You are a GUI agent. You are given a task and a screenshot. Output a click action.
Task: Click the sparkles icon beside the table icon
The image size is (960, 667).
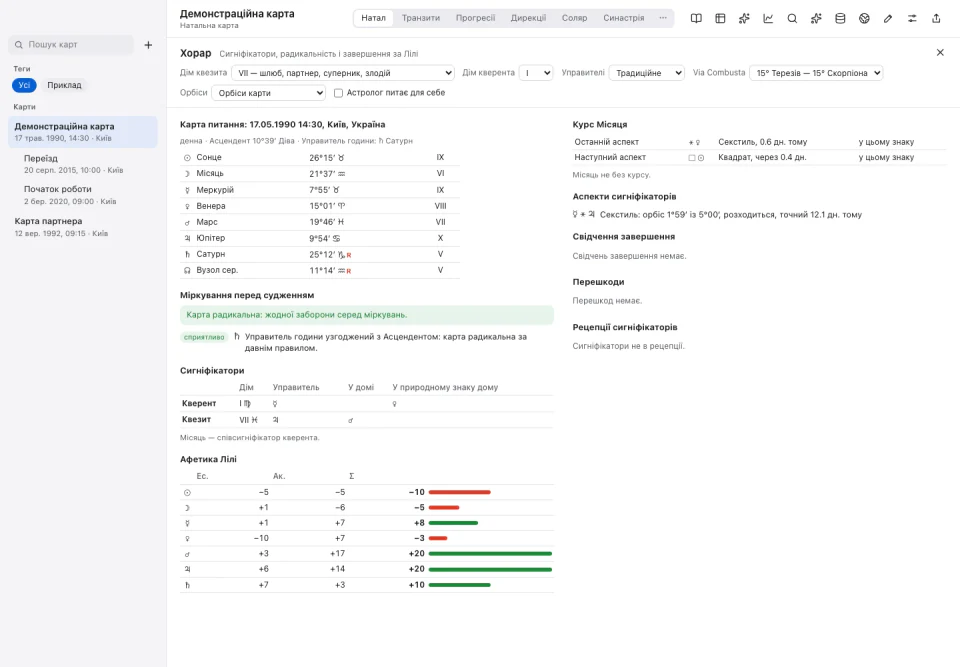click(x=744, y=18)
